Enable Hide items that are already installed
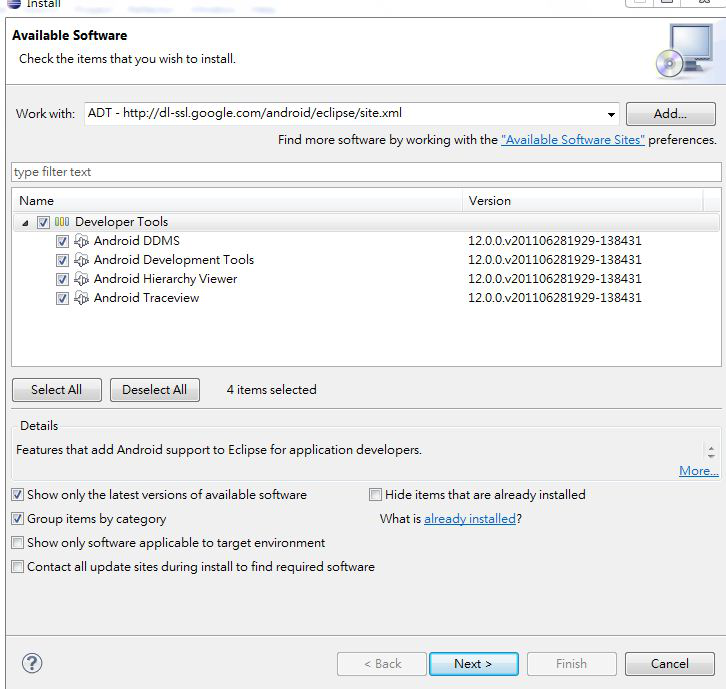Image resolution: width=726 pixels, height=689 pixels. [376, 495]
